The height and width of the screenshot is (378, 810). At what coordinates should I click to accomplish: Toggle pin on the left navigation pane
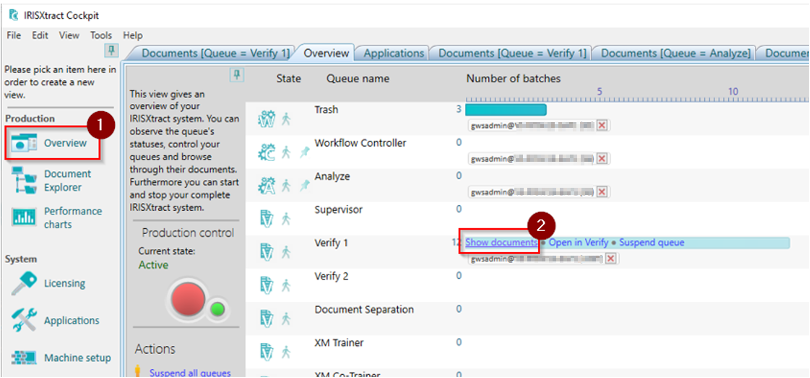(112, 50)
